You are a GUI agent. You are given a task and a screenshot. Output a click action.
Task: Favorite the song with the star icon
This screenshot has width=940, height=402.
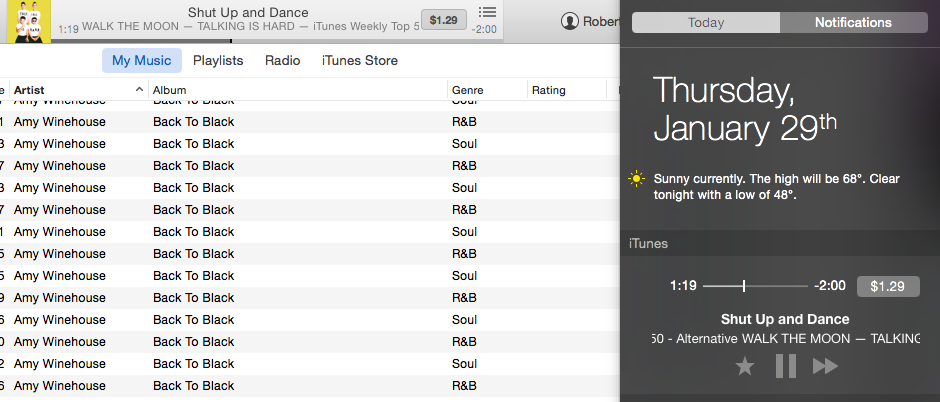[x=745, y=365]
